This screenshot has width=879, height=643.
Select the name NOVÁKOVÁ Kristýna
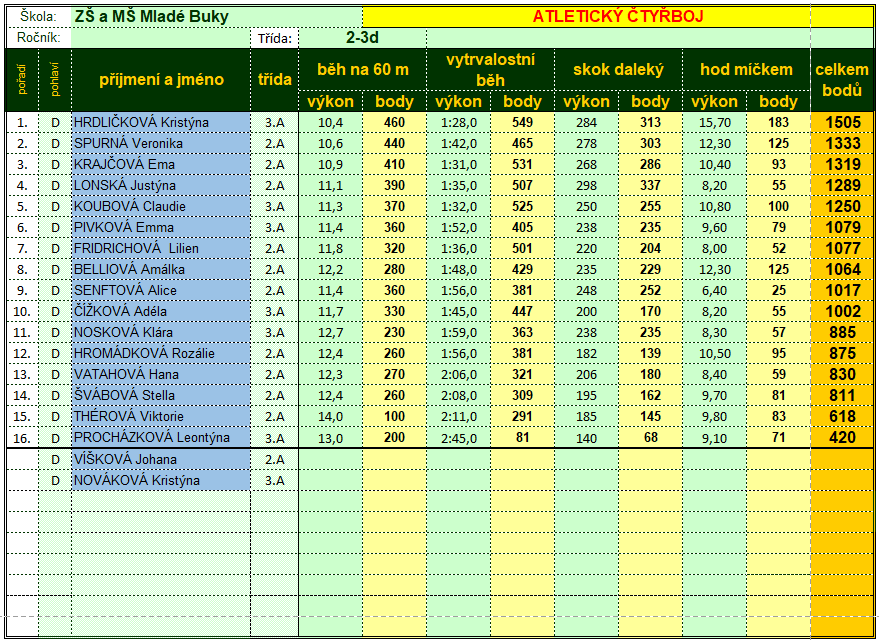161,481
